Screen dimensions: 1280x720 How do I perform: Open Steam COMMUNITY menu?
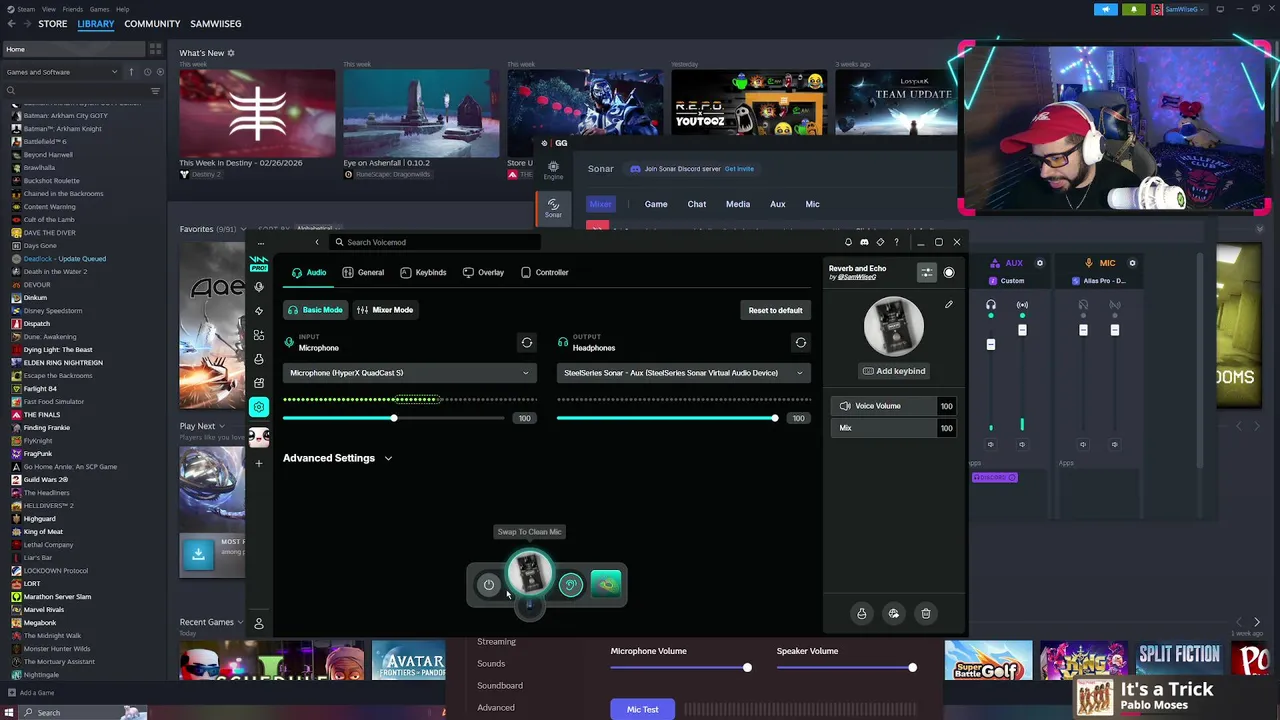pyautogui.click(x=152, y=23)
